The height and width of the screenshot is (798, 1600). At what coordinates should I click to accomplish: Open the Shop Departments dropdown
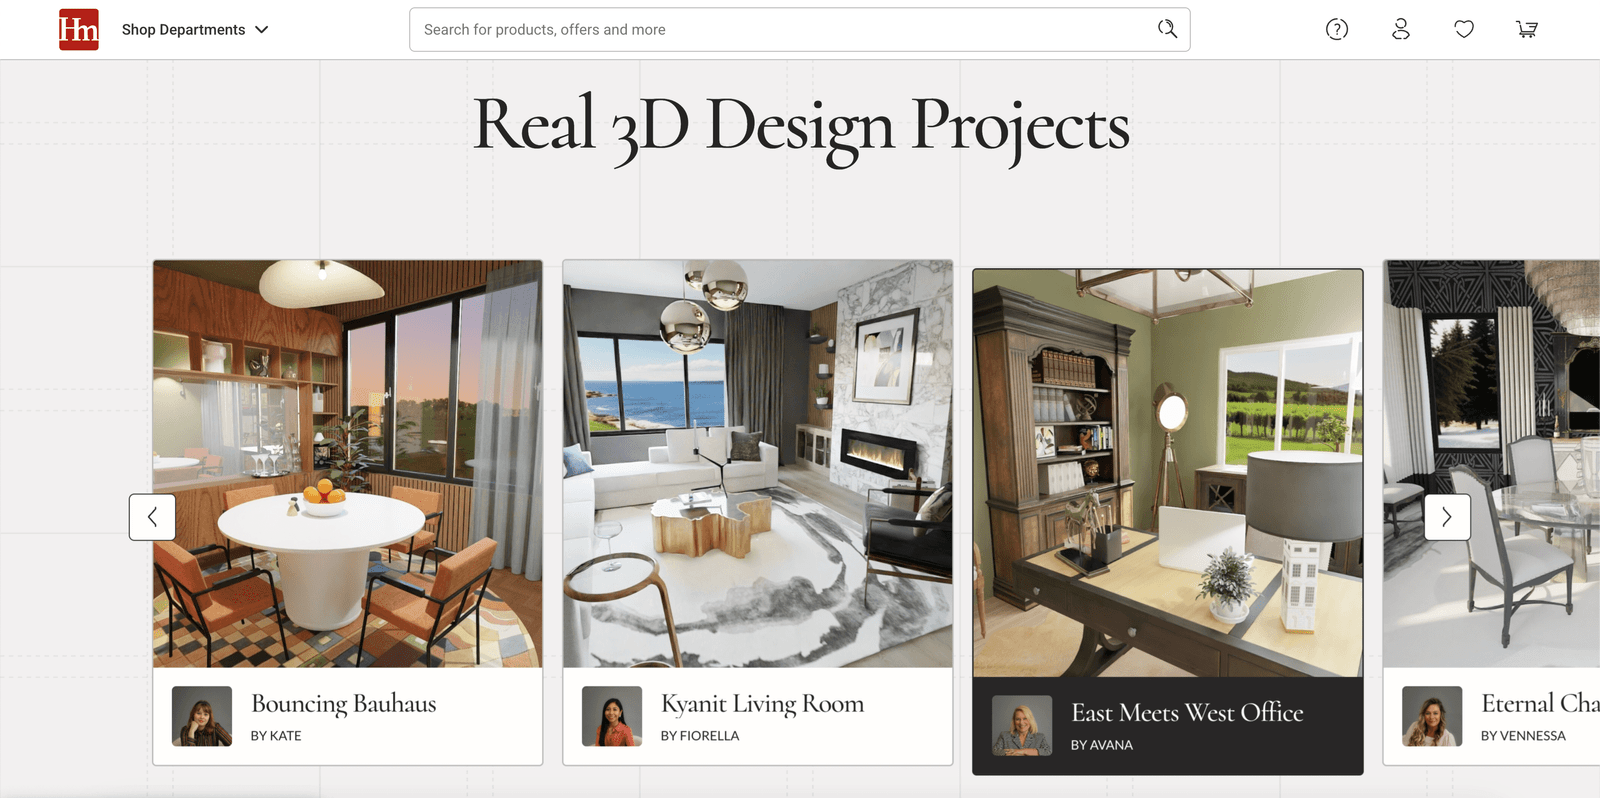click(195, 30)
